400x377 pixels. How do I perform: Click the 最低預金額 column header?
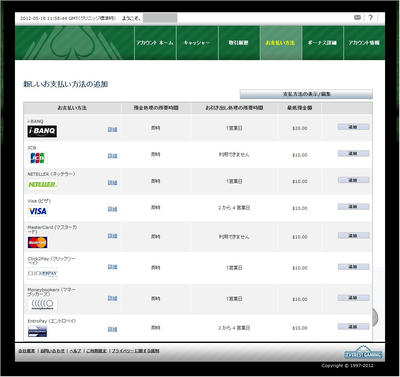(300, 108)
